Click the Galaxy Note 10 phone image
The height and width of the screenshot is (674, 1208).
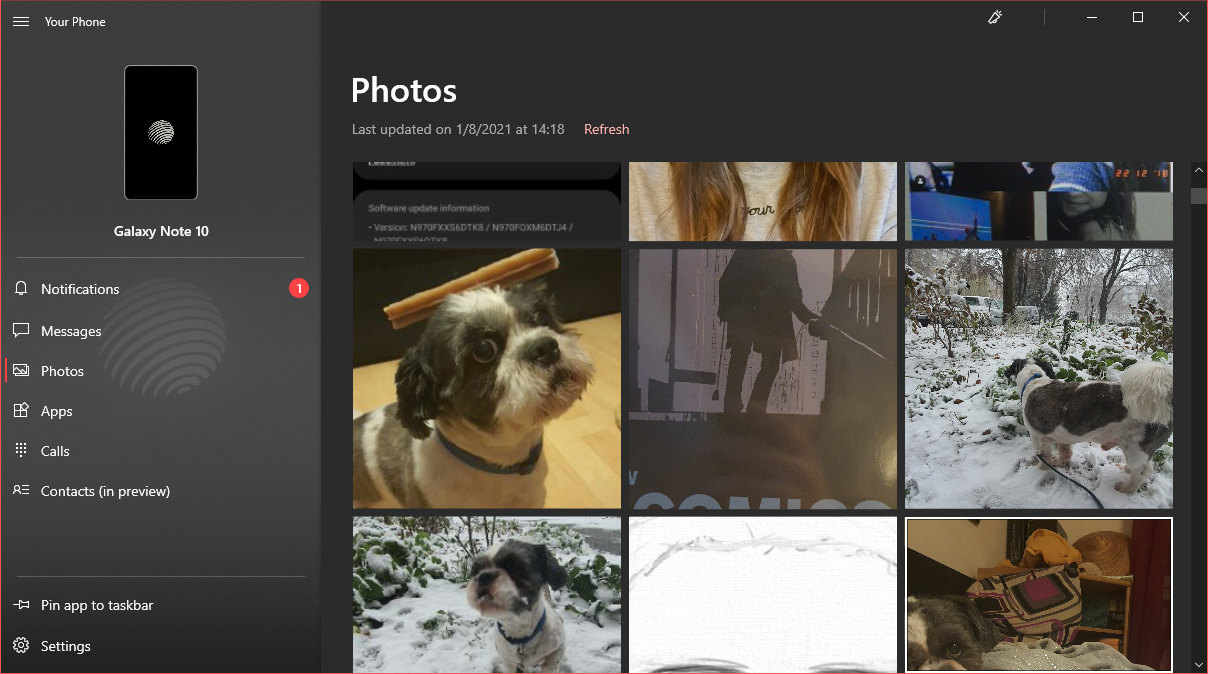coord(161,133)
